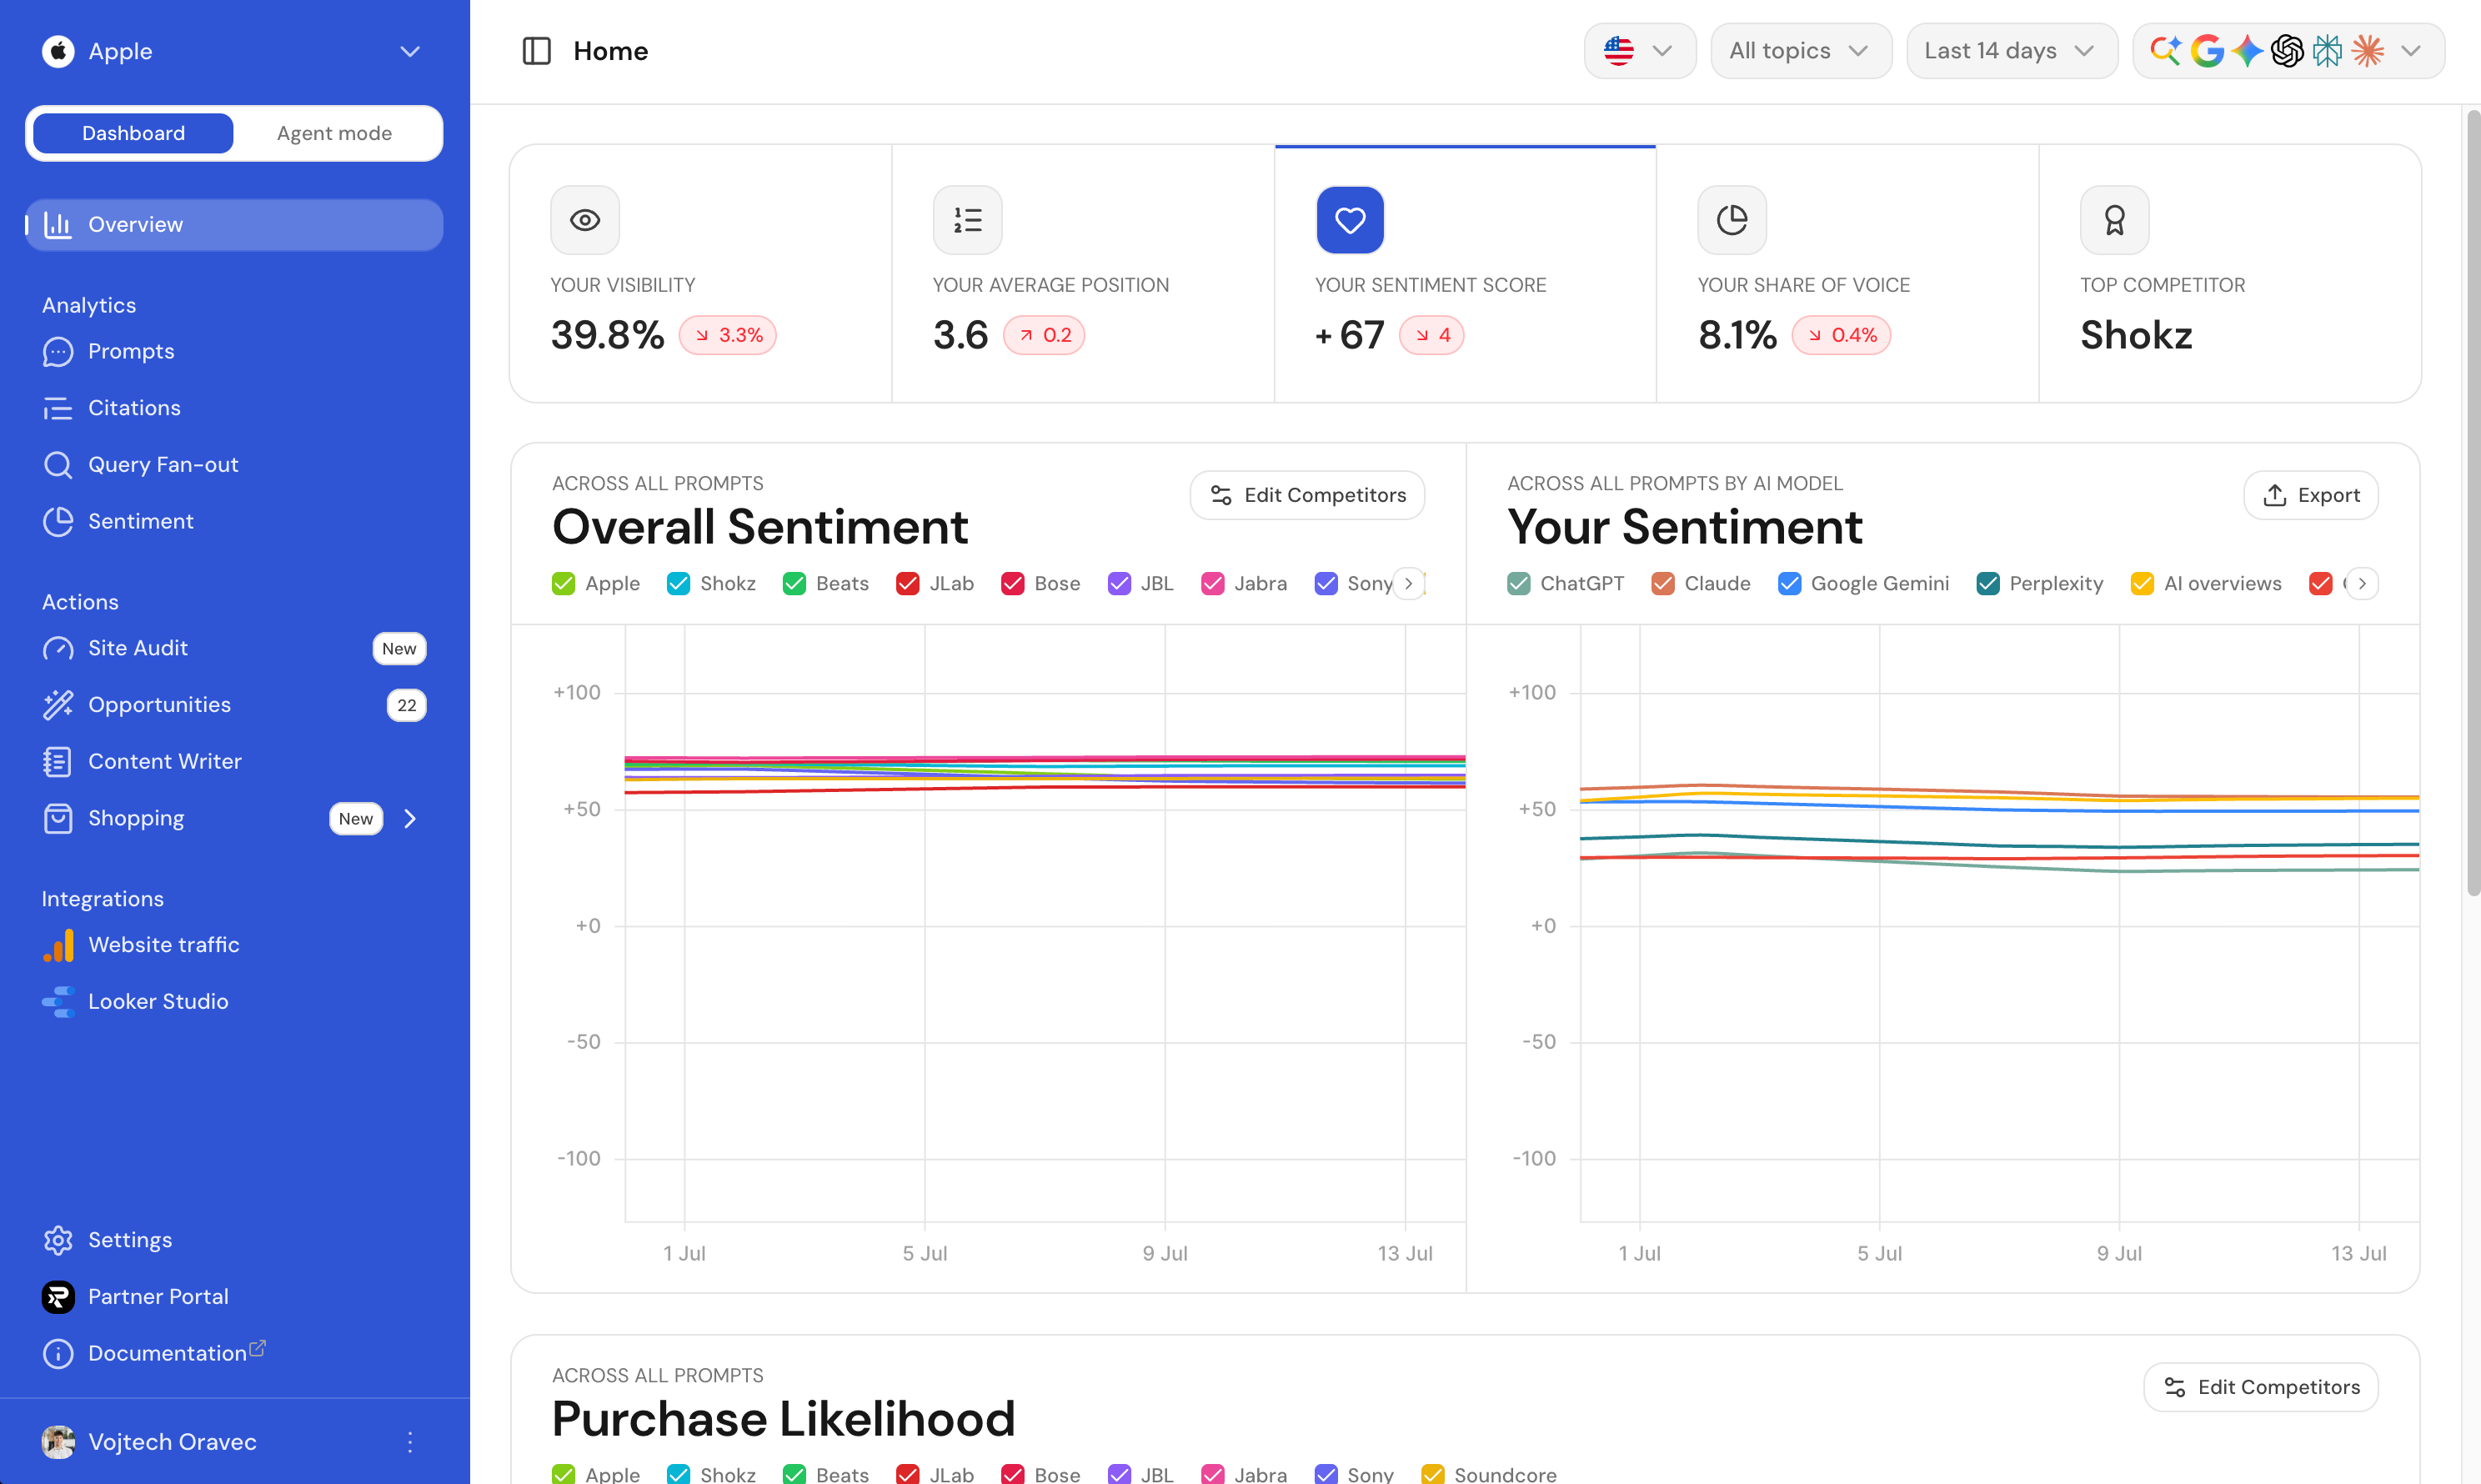Click the Site Audit gauge icon
This screenshot has height=1484, width=2481.
[58, 648]
